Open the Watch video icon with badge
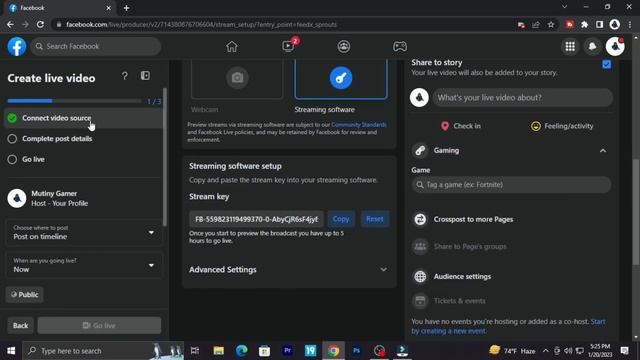This screenshot has width=640, height=360. [x=289, y=46]
